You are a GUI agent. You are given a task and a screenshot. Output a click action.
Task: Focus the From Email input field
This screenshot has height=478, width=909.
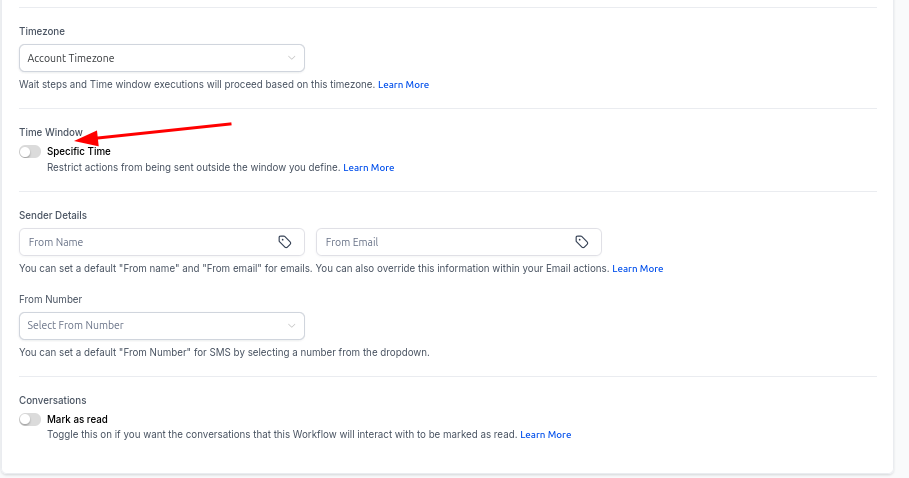point(440,242)
